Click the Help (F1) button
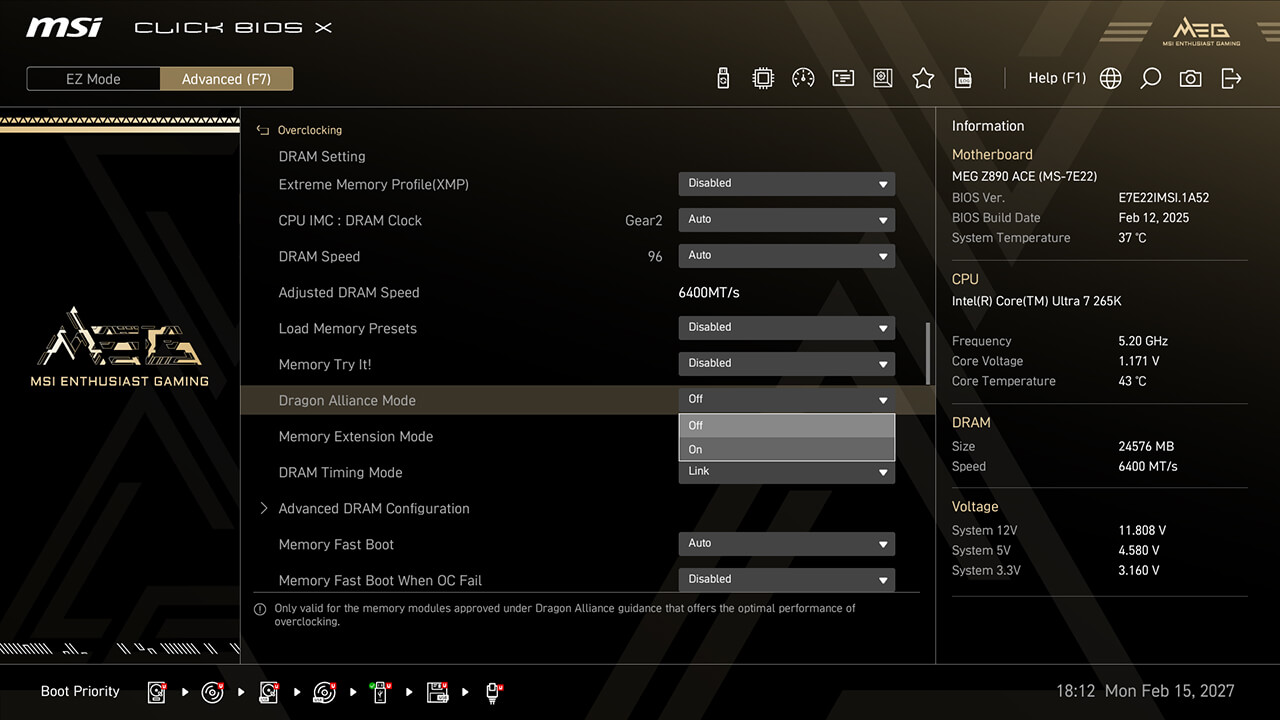The height and width of the screenshot is (720, 1280). (1056, 78)
